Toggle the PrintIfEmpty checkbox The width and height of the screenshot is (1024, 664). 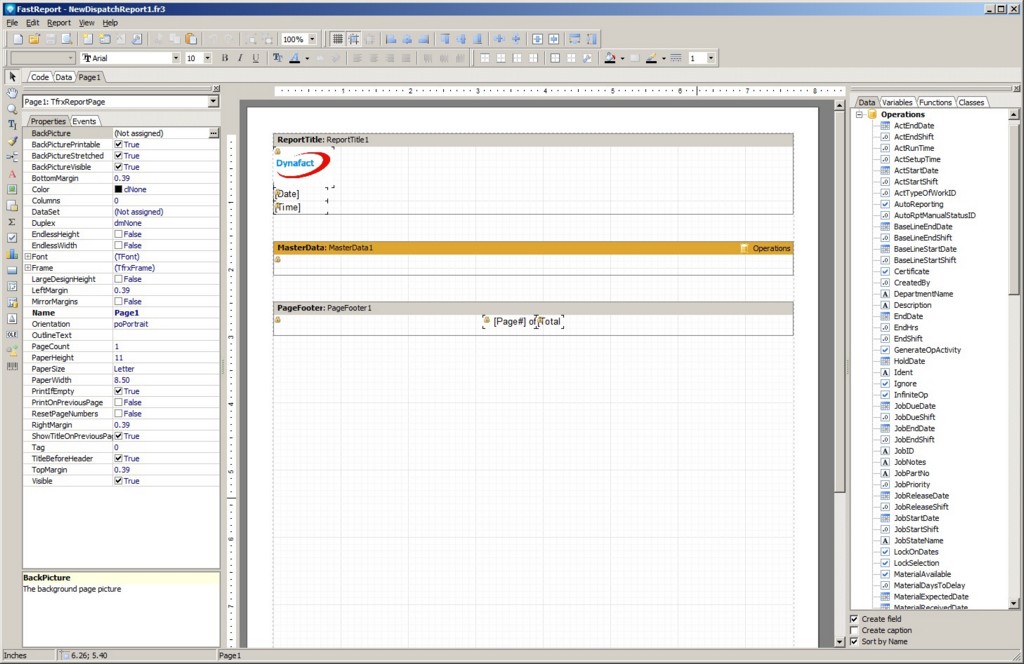coord(118,391)
